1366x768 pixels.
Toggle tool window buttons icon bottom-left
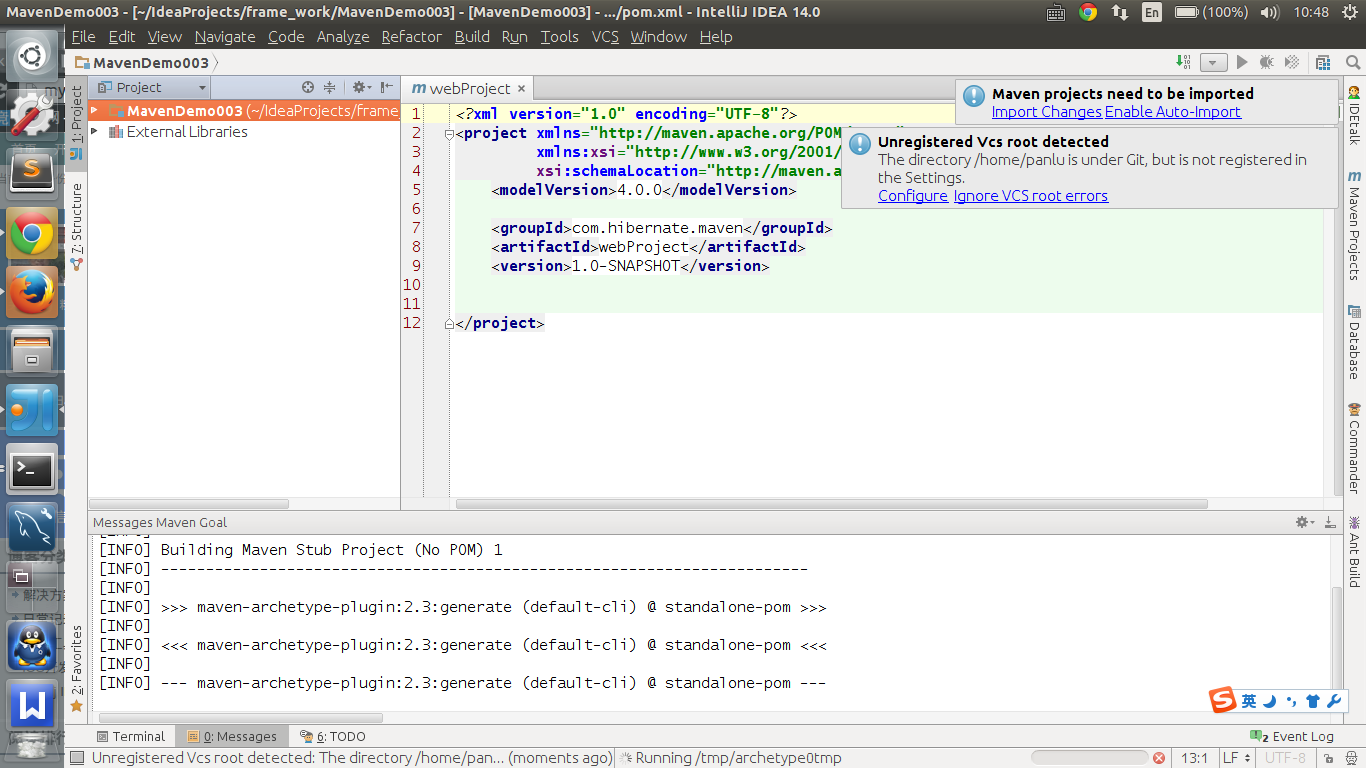[76, 758]
